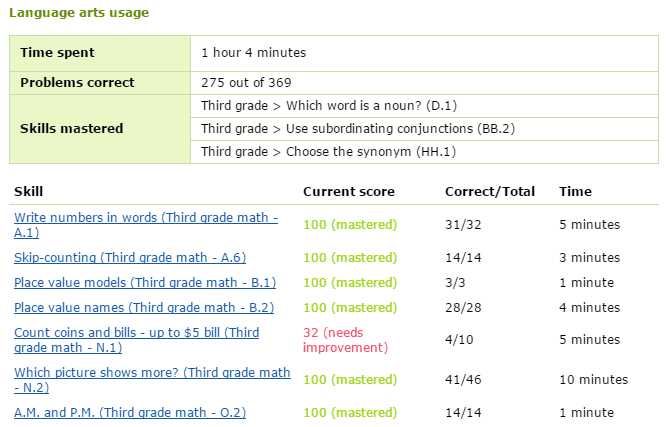Open A.M. and P.M. O.2 skill link
The width and height of the screenshot is (668, 427).
click(x=130, y=413)
